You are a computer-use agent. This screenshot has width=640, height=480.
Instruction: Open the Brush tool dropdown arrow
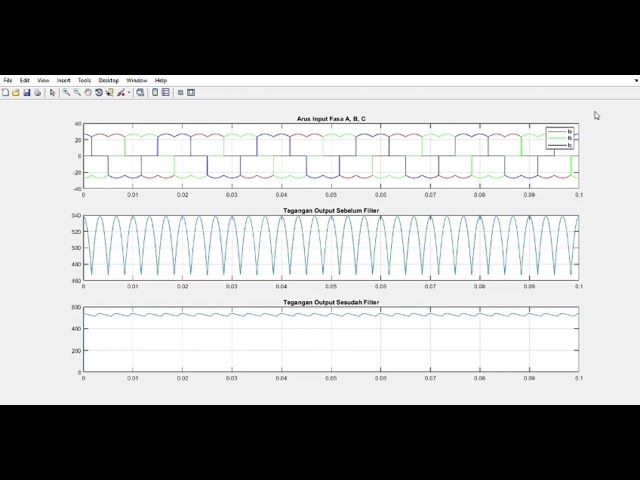[129, 92]
